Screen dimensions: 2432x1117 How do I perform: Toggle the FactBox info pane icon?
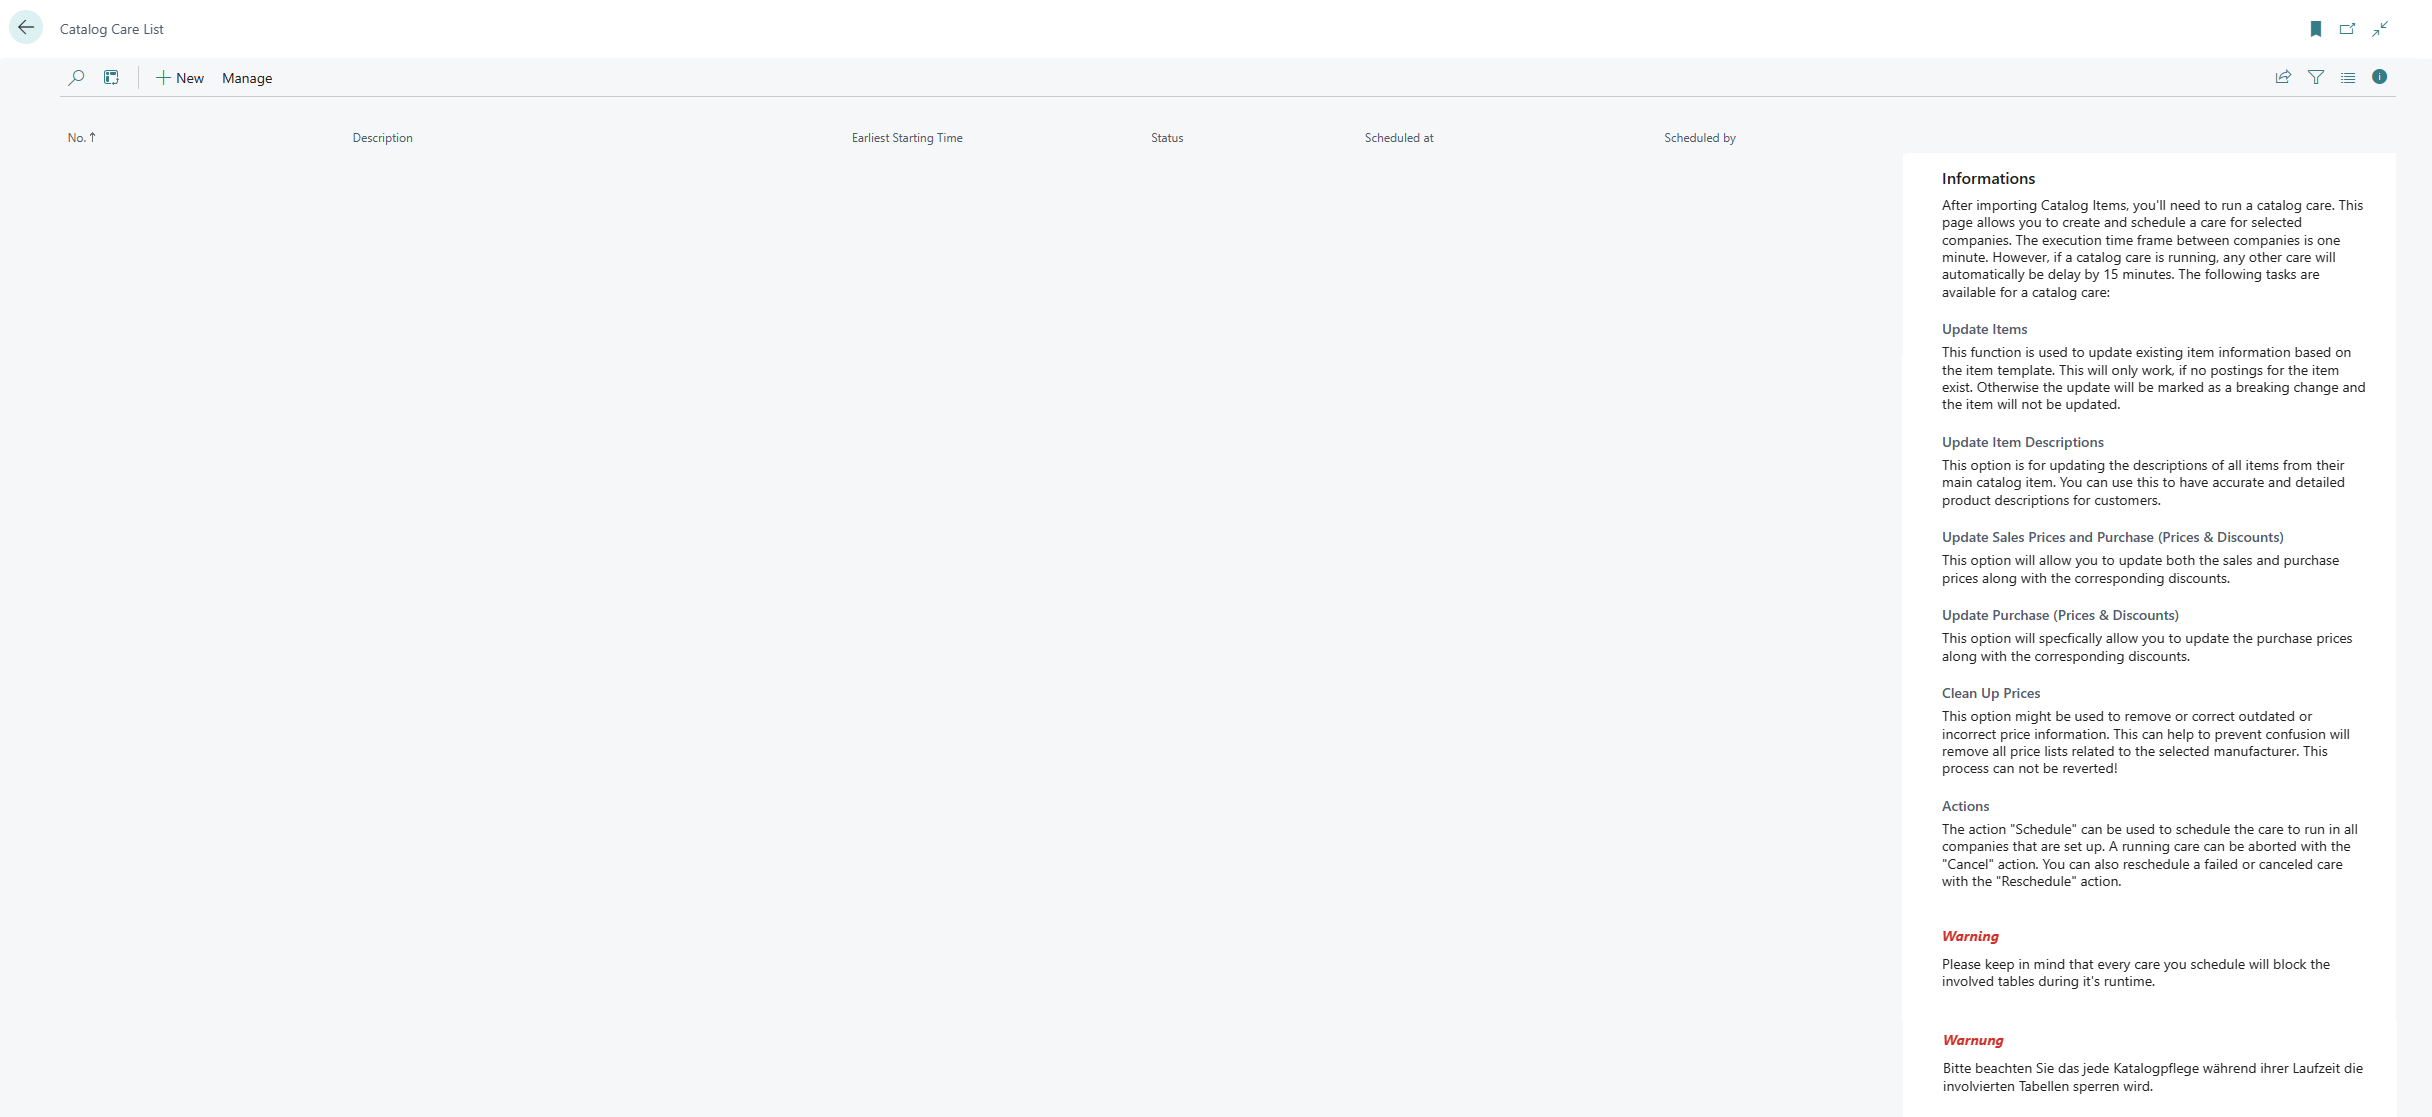tap(2380, 77)
